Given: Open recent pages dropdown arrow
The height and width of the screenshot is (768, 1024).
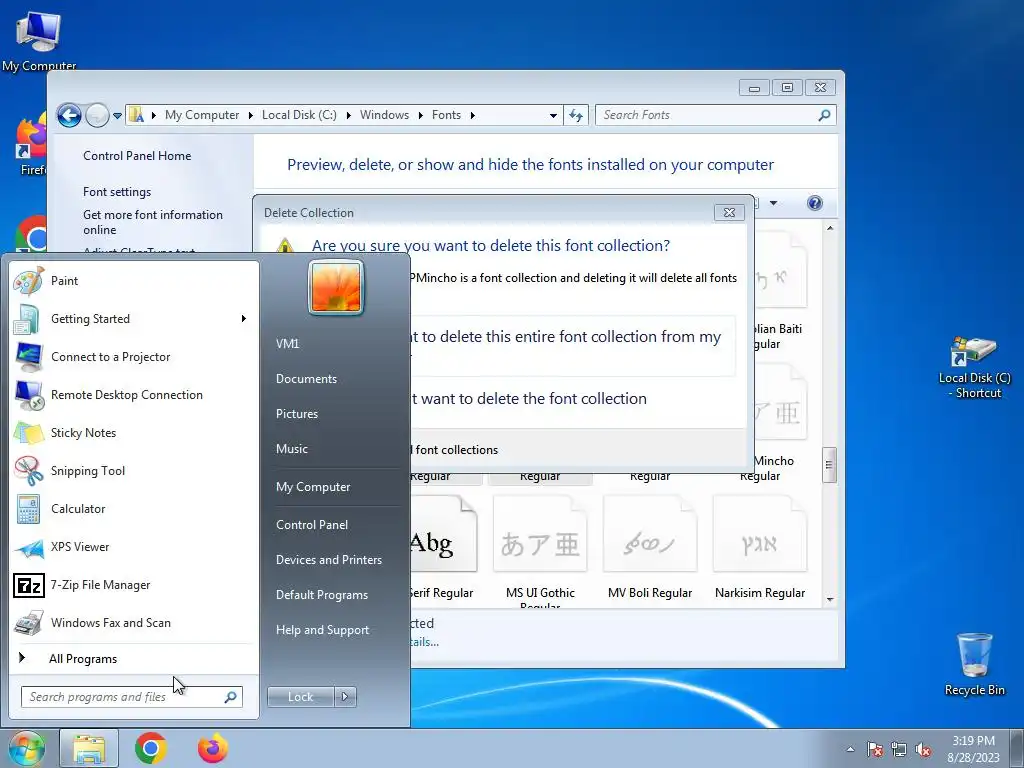Looking at the screenshot, I should pos(118,116).
